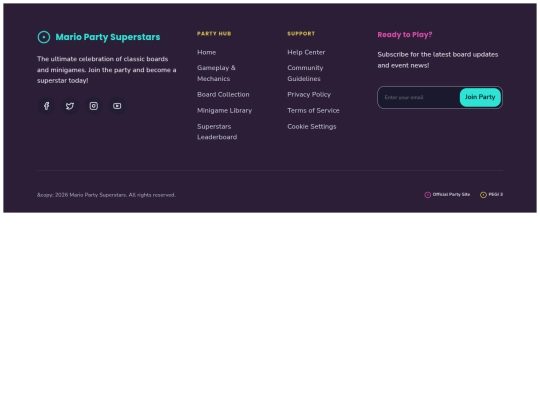Open the Terms of Service link
540x405 pixels.
[x=313, y=111]
